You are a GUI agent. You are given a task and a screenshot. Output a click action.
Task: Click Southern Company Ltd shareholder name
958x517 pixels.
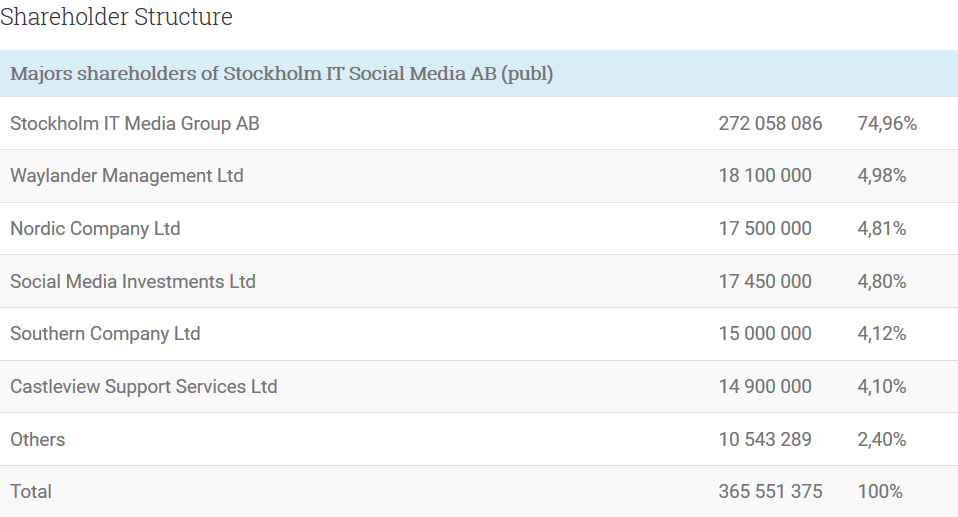pos(105,334)
